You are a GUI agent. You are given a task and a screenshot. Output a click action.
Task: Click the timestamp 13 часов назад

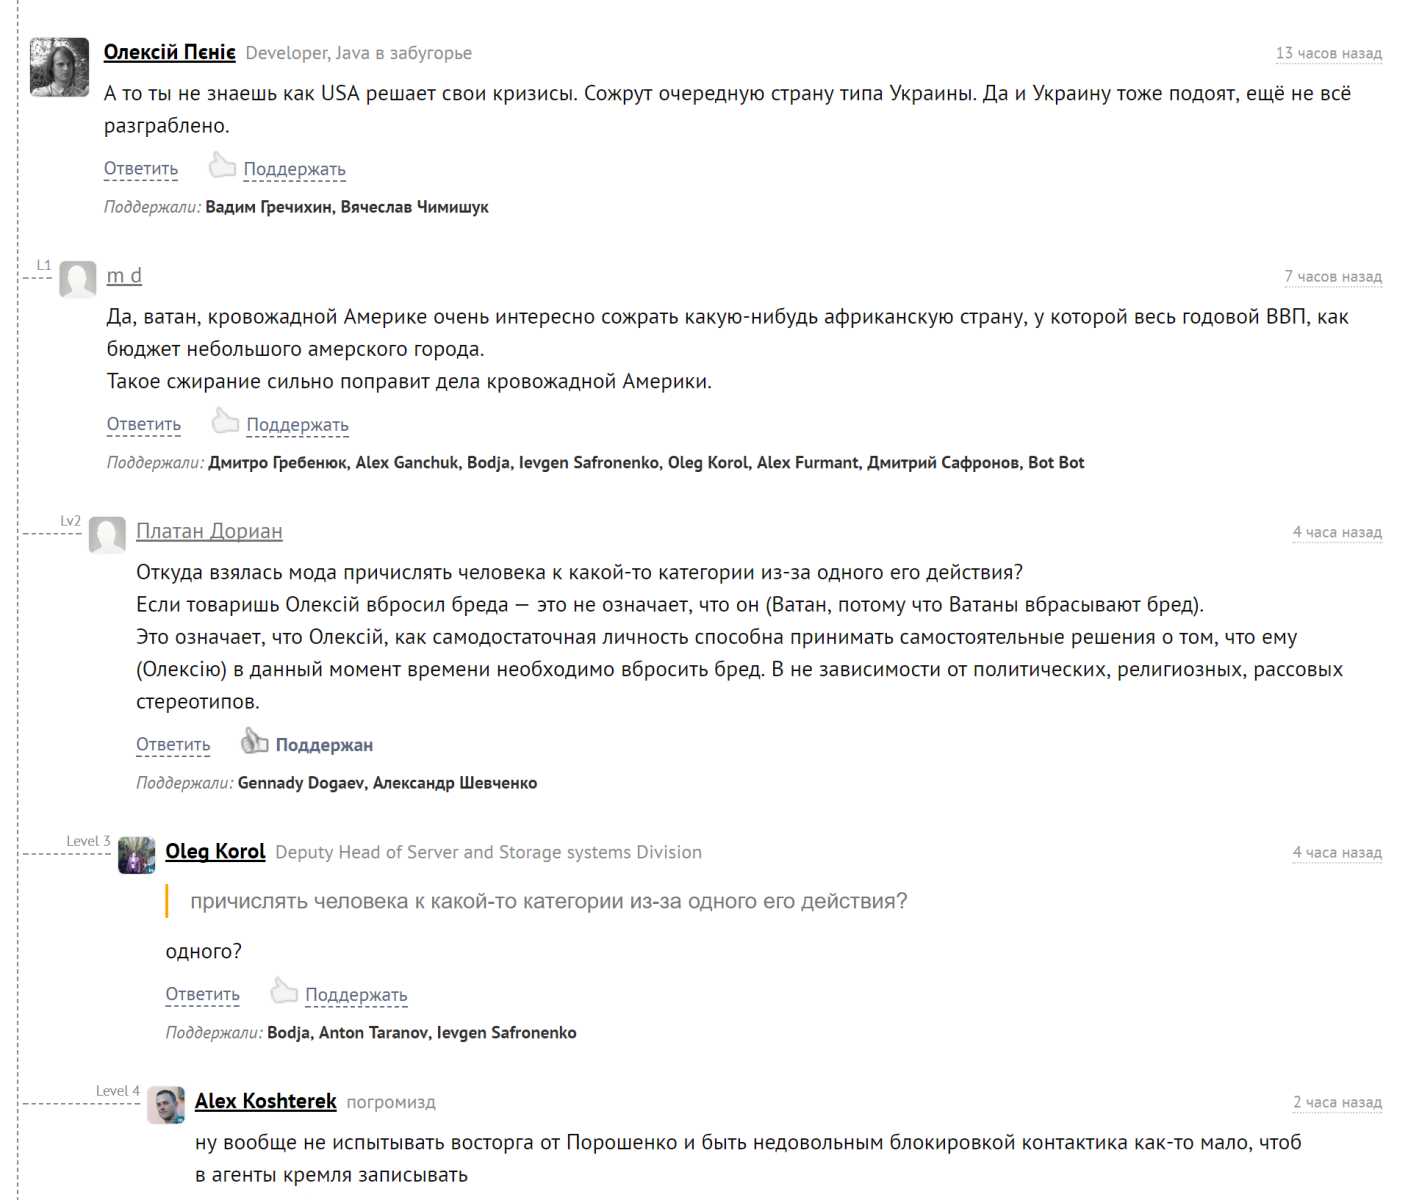coord(1328,54)
